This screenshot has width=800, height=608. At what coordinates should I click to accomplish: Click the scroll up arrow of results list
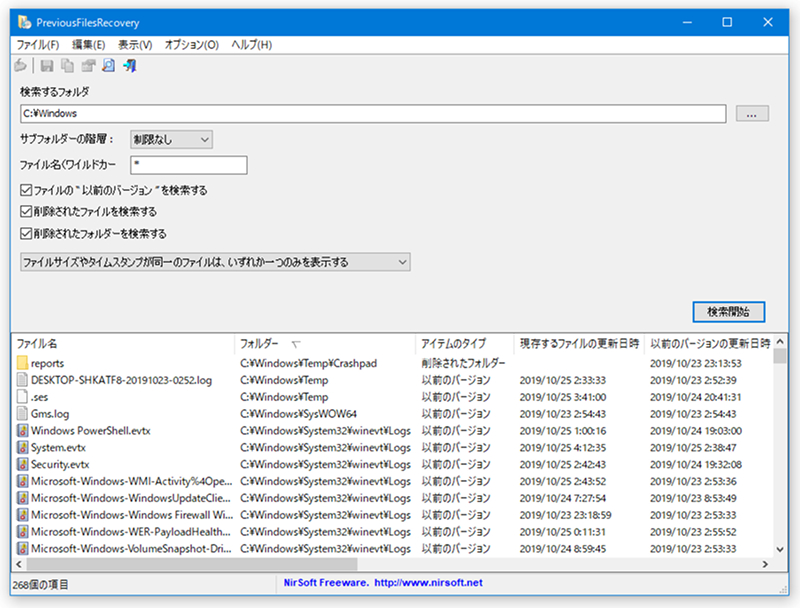[x=780, y=342]
